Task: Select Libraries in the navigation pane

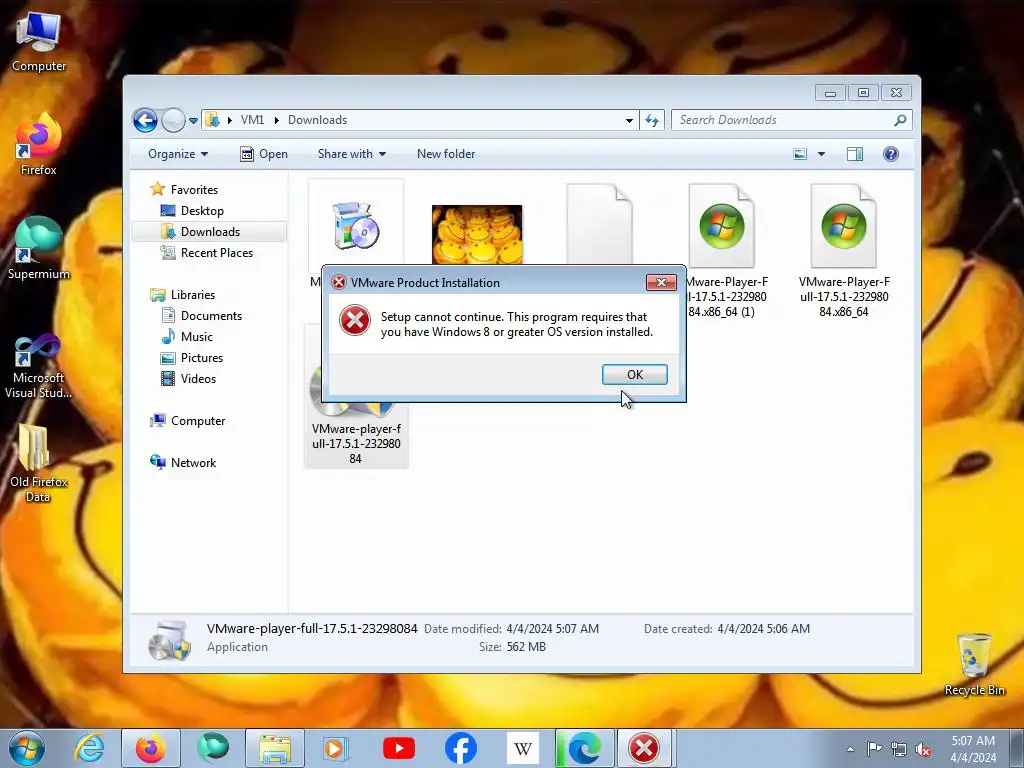Action: (x=193, y=295)
